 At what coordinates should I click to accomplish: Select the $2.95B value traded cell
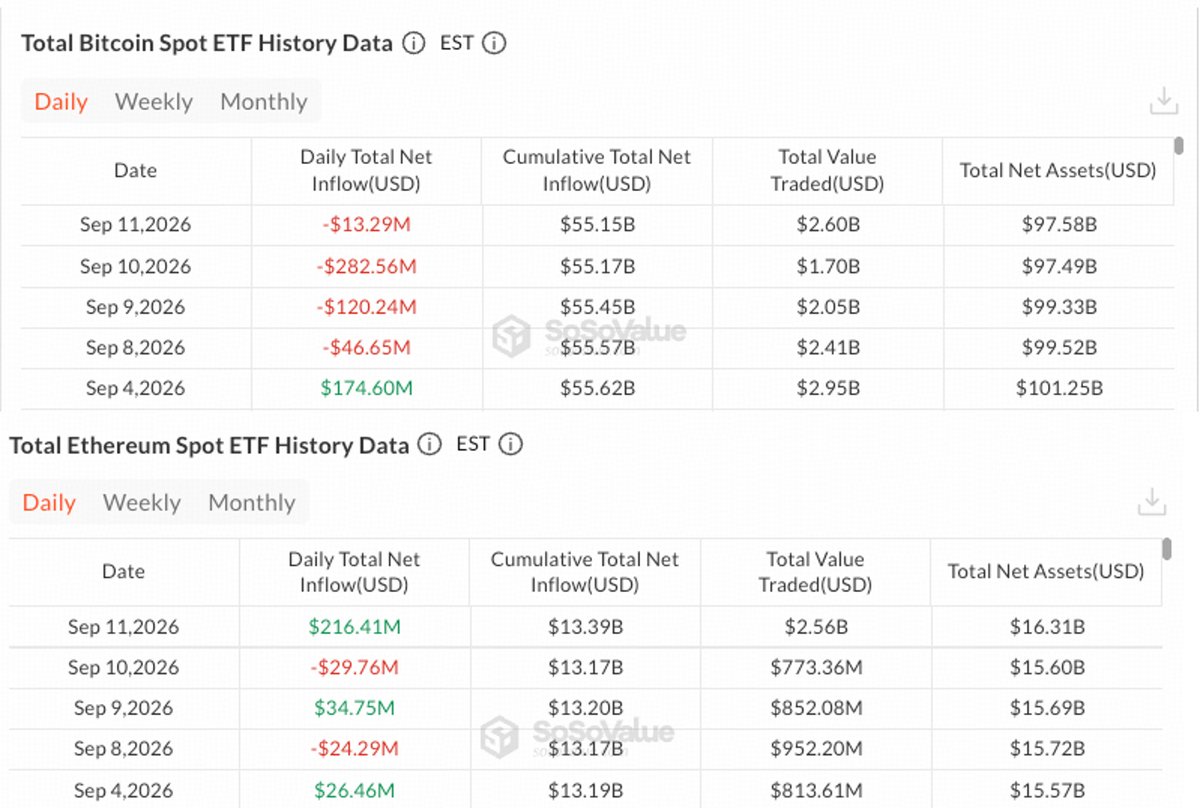click(x=828, y=388)
